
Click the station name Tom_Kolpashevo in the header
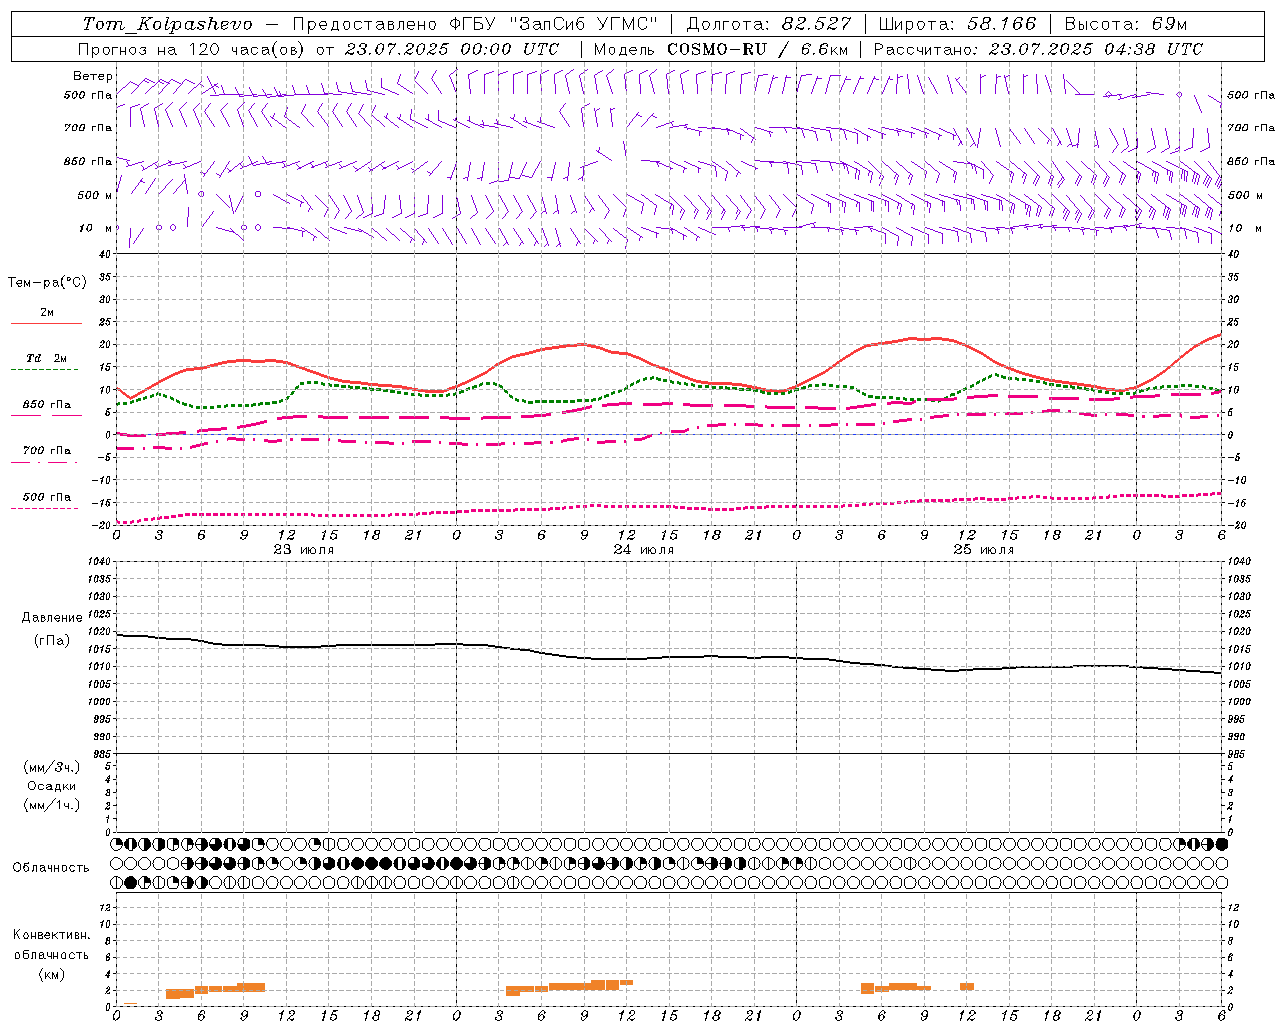(168, 24)
